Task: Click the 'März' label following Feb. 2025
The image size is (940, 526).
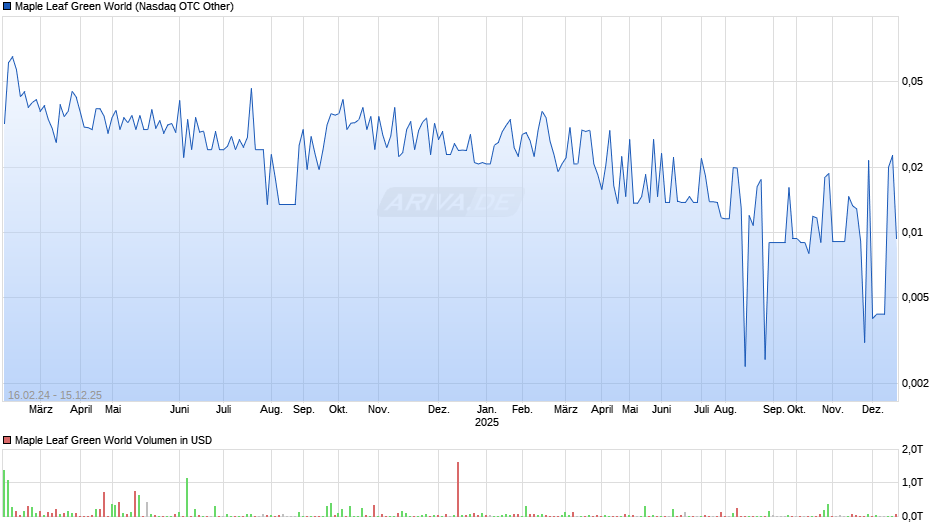Action: [565, 409]
